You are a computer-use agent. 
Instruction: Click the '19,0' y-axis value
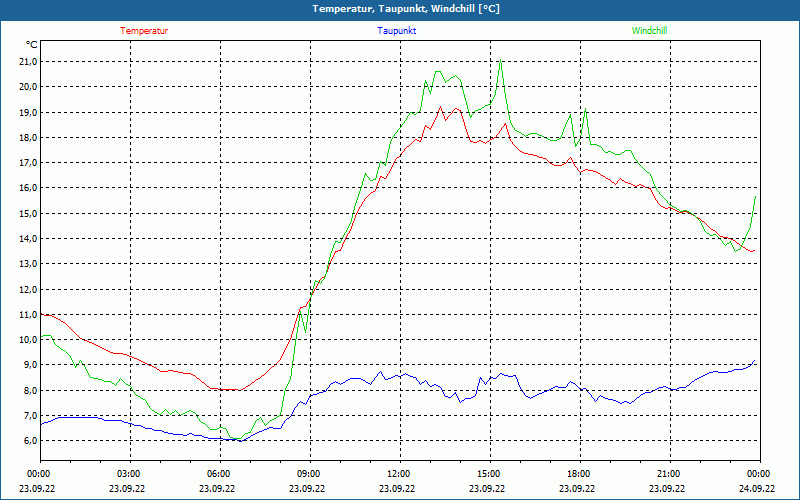(28, 112)
